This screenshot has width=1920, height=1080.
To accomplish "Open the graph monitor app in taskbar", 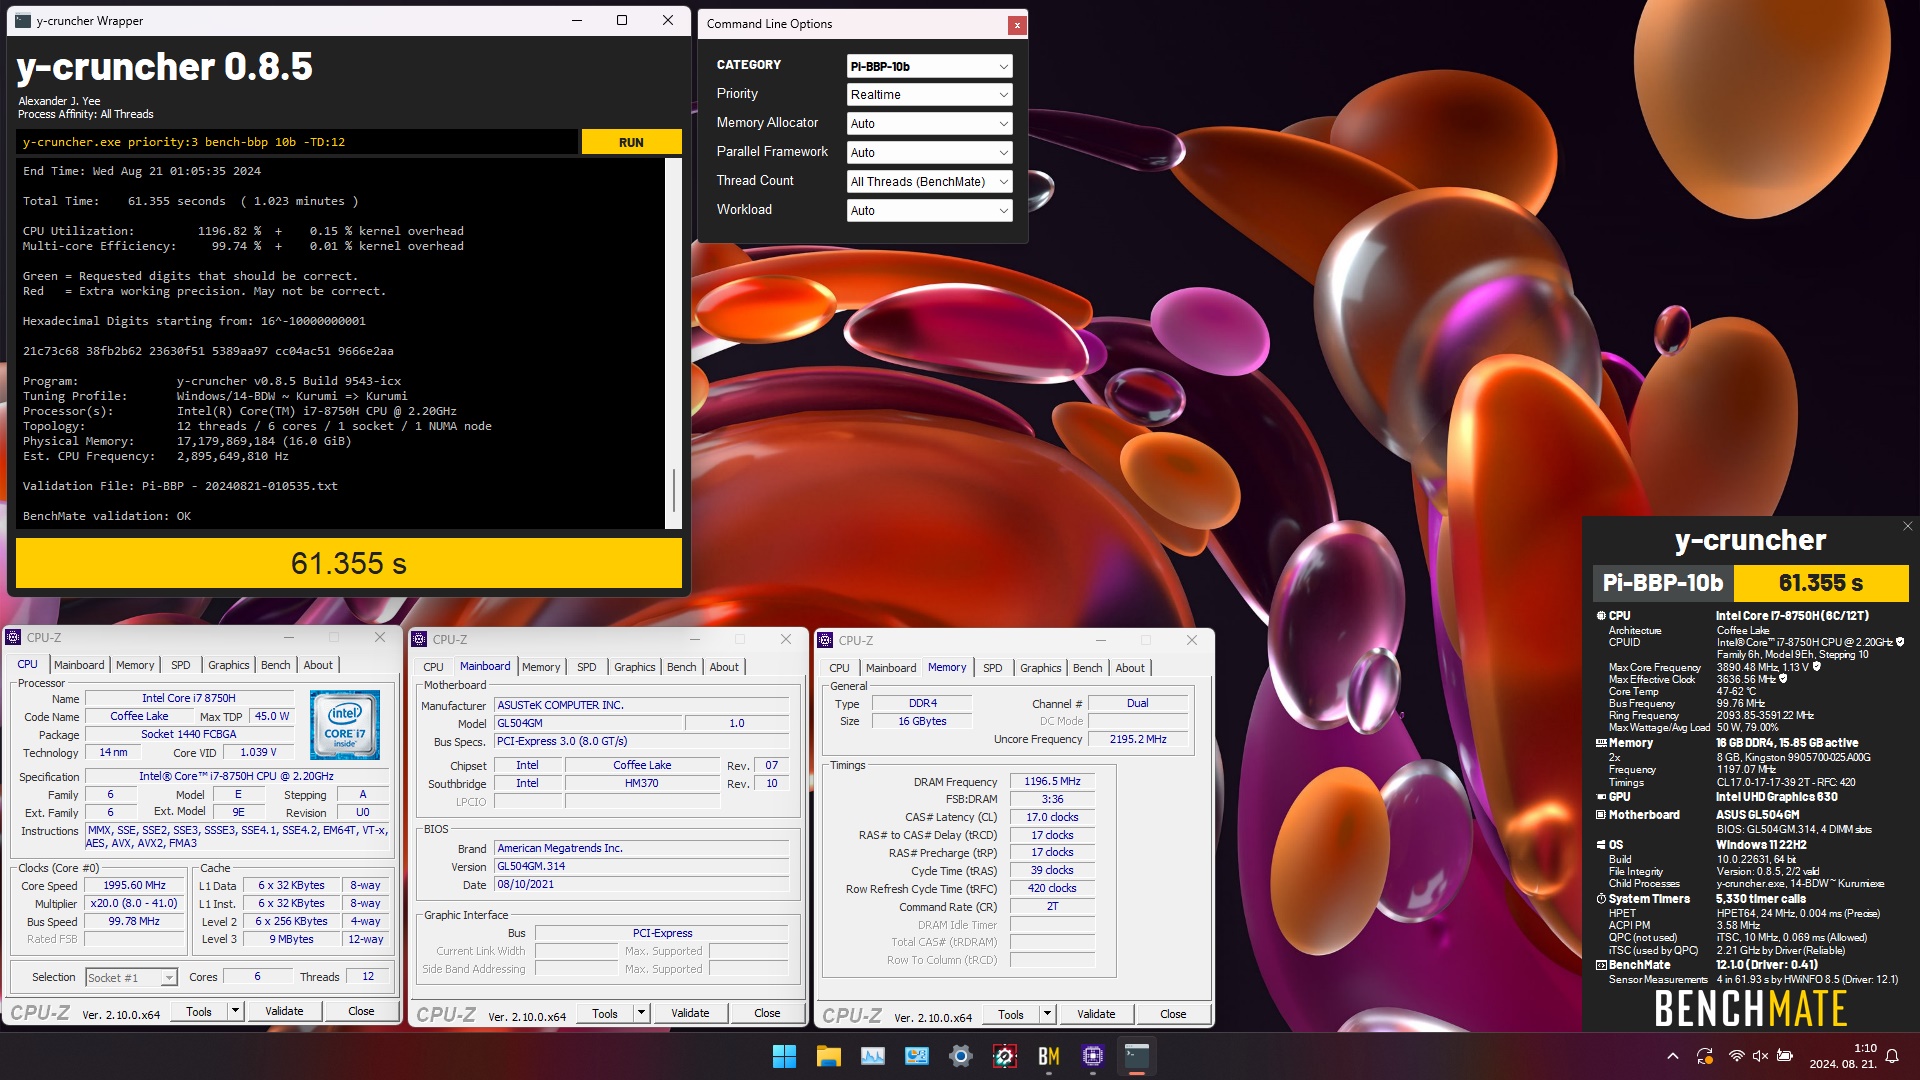I will click(873, 1056).
